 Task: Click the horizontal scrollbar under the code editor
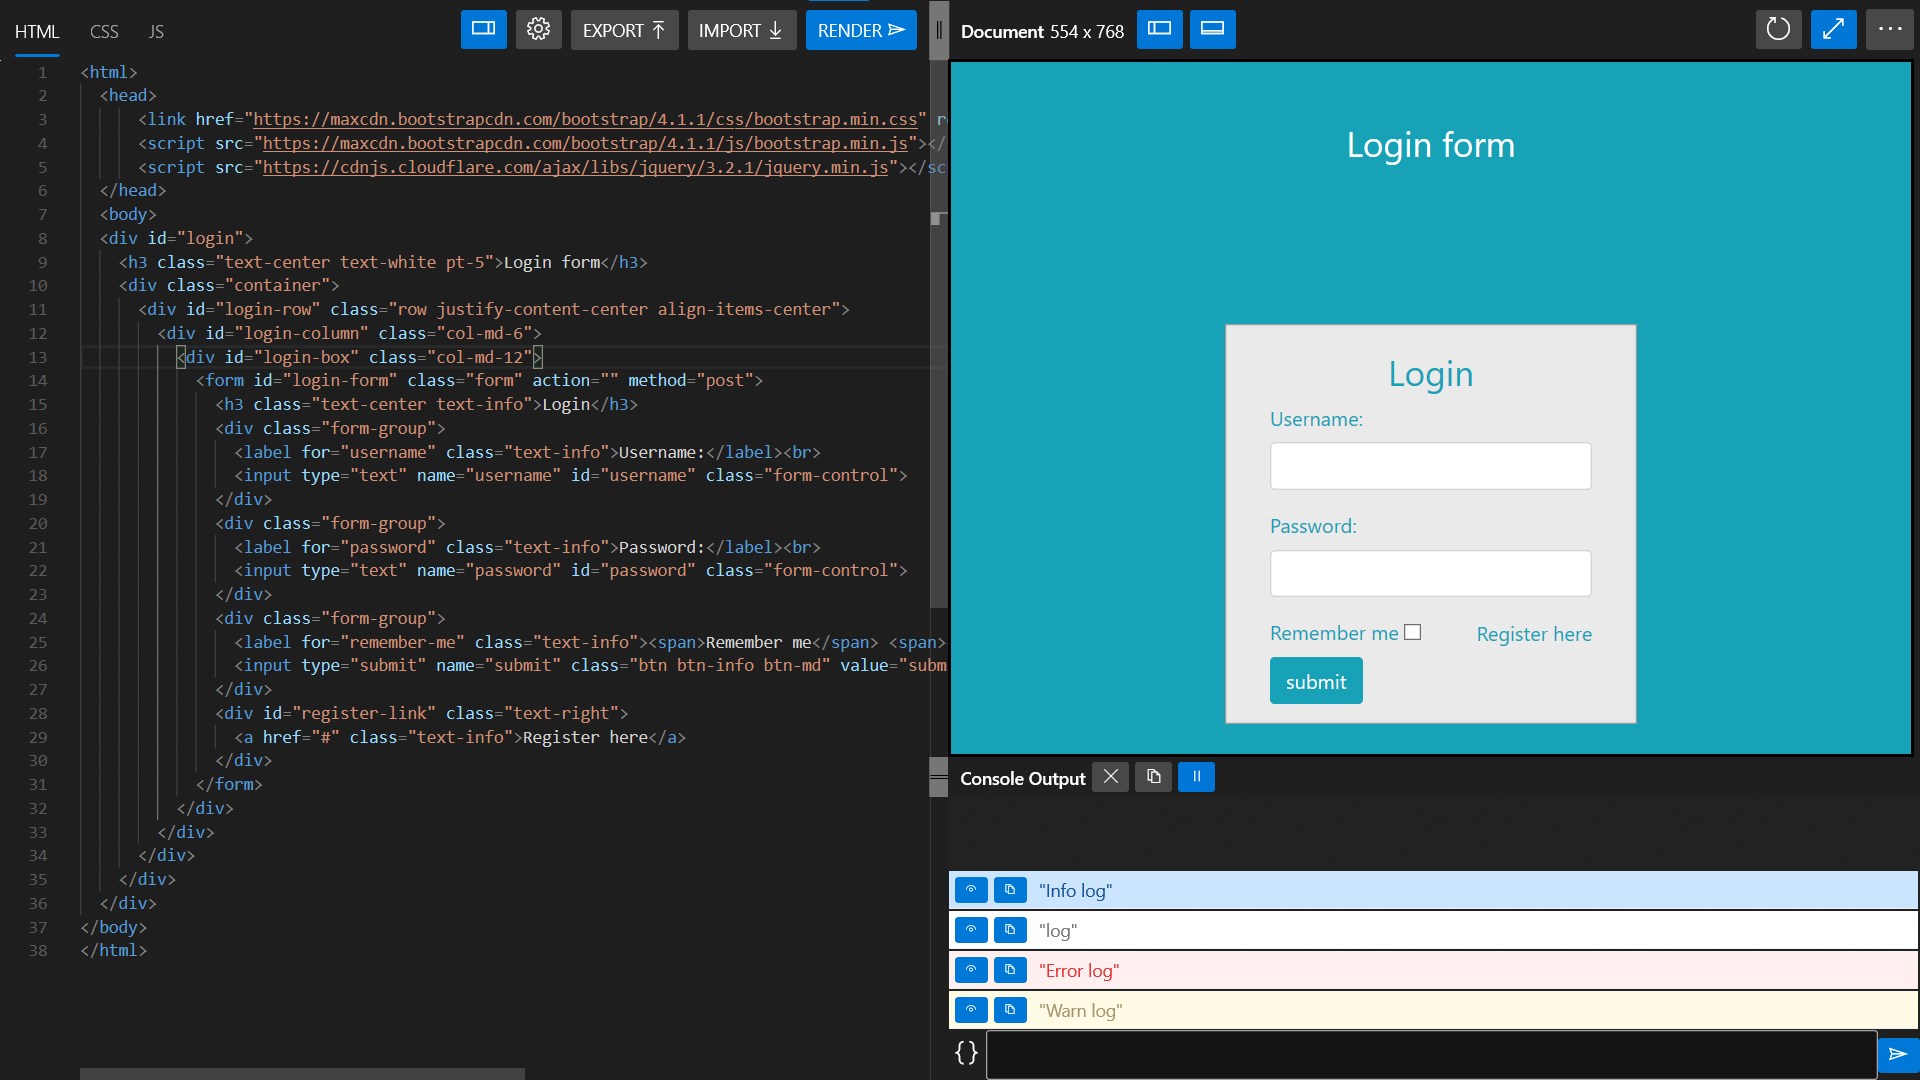302,1073
